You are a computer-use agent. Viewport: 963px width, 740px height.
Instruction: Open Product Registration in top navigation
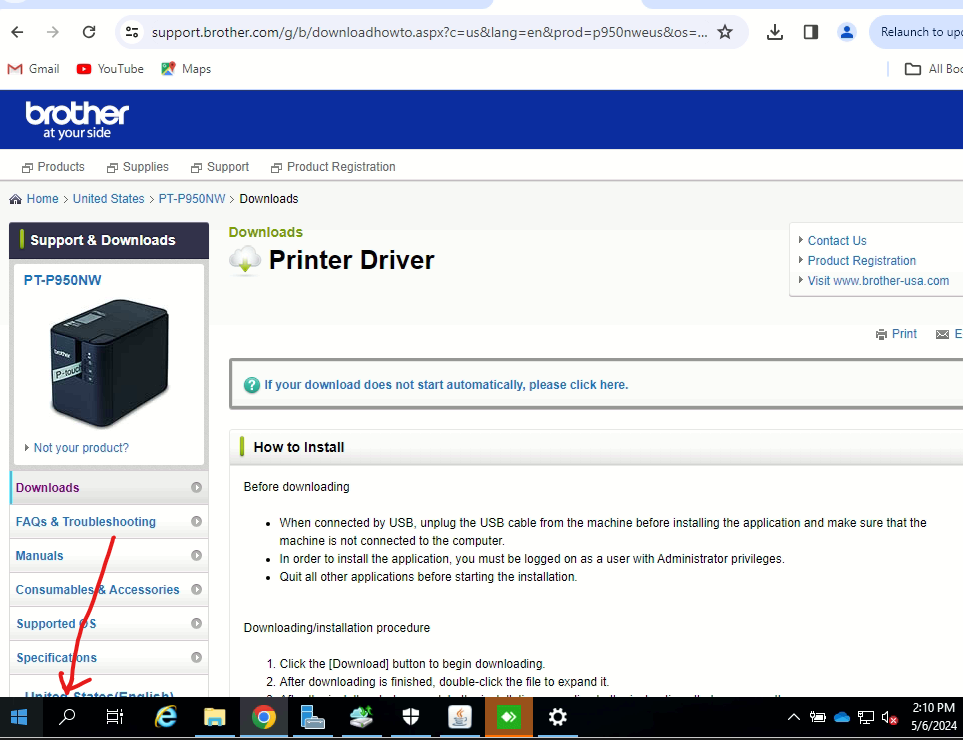(x=333, y=167)
